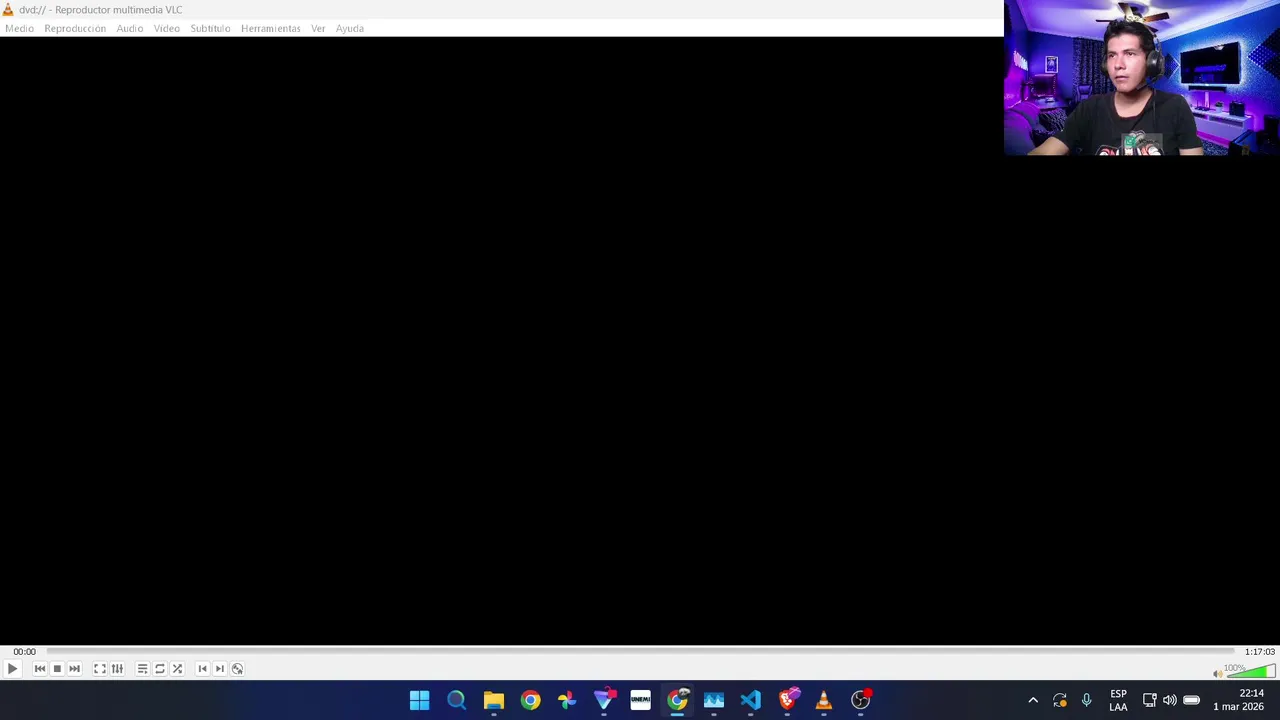Show the playlist view
Screen dimensions: 1280x720
pos(142,669)
